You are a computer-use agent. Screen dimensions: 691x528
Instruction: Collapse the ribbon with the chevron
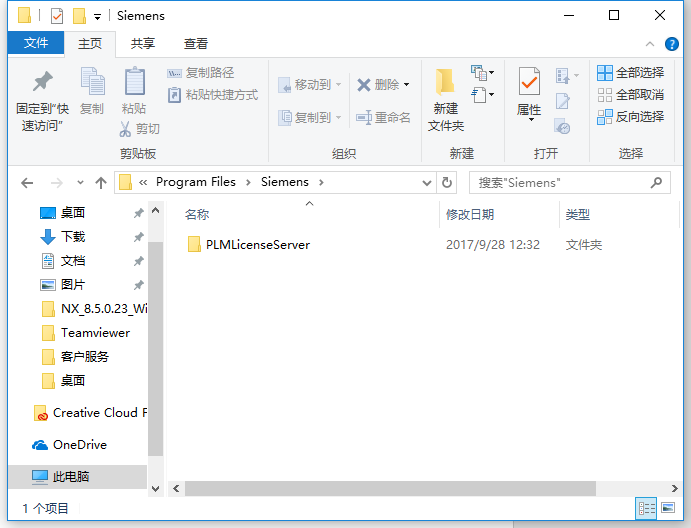point(650,44)
